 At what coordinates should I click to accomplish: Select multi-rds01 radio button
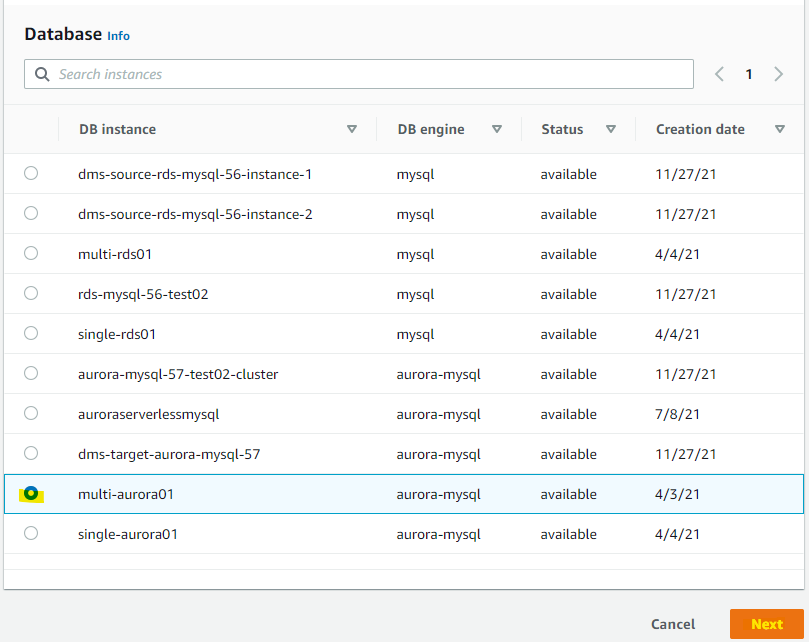pos(31,253)
